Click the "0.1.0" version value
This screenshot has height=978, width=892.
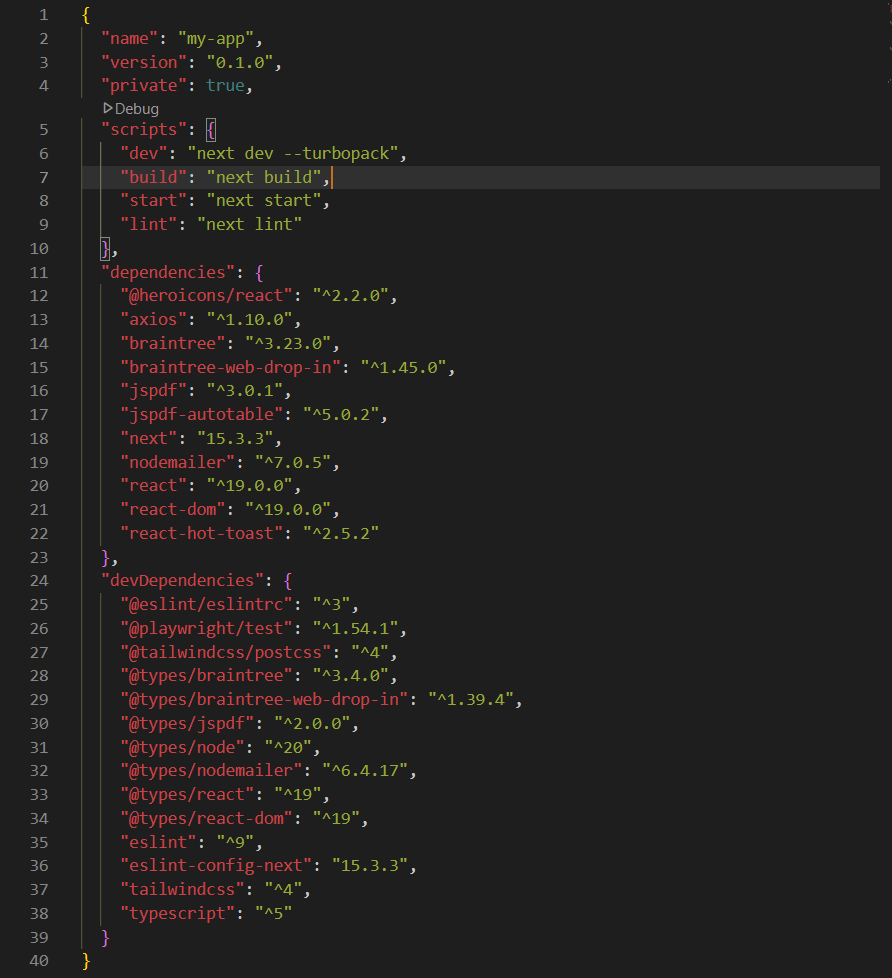tap(240, 62)
